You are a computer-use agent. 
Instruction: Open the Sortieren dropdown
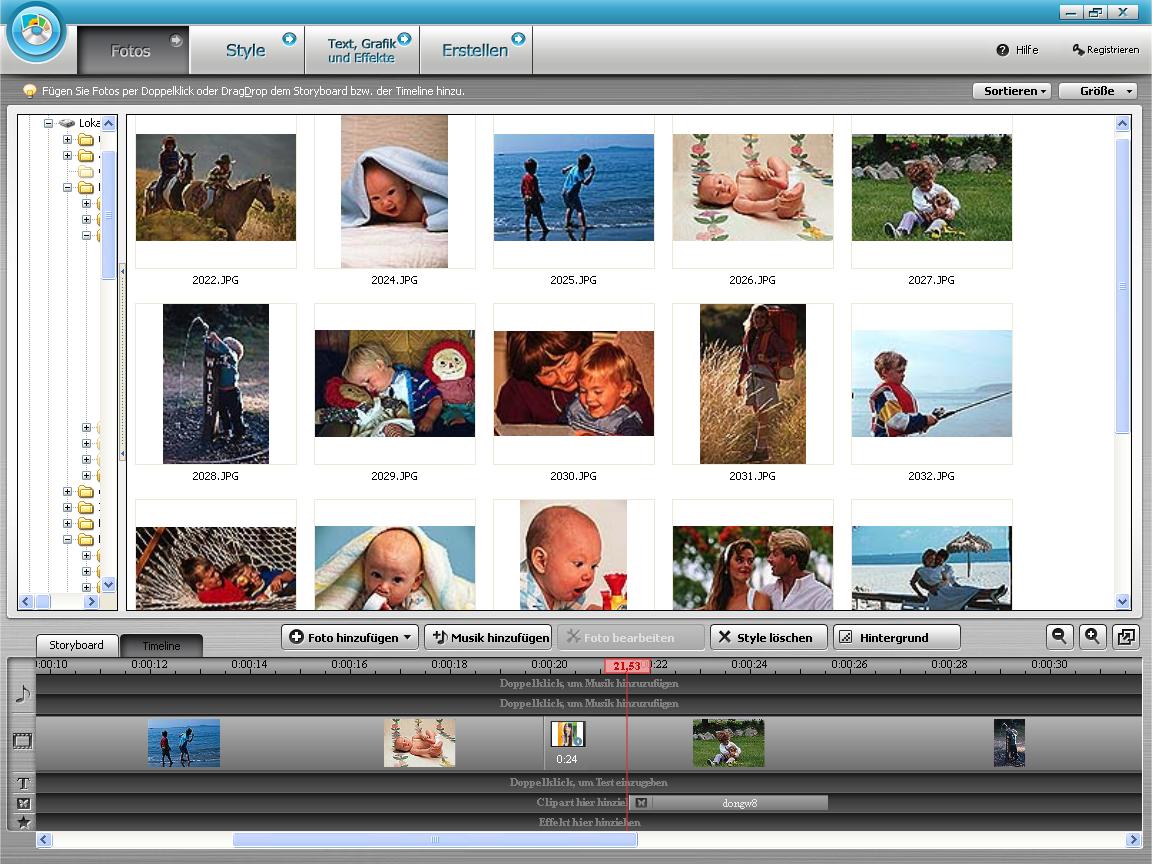[1010, 91]
